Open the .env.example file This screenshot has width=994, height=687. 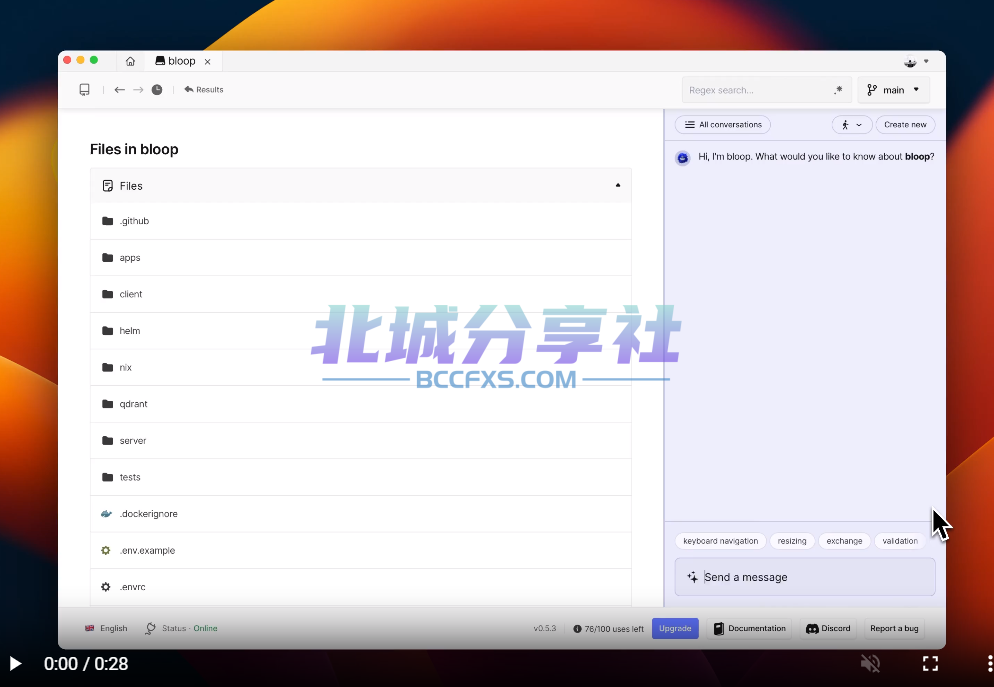(361, 551)
